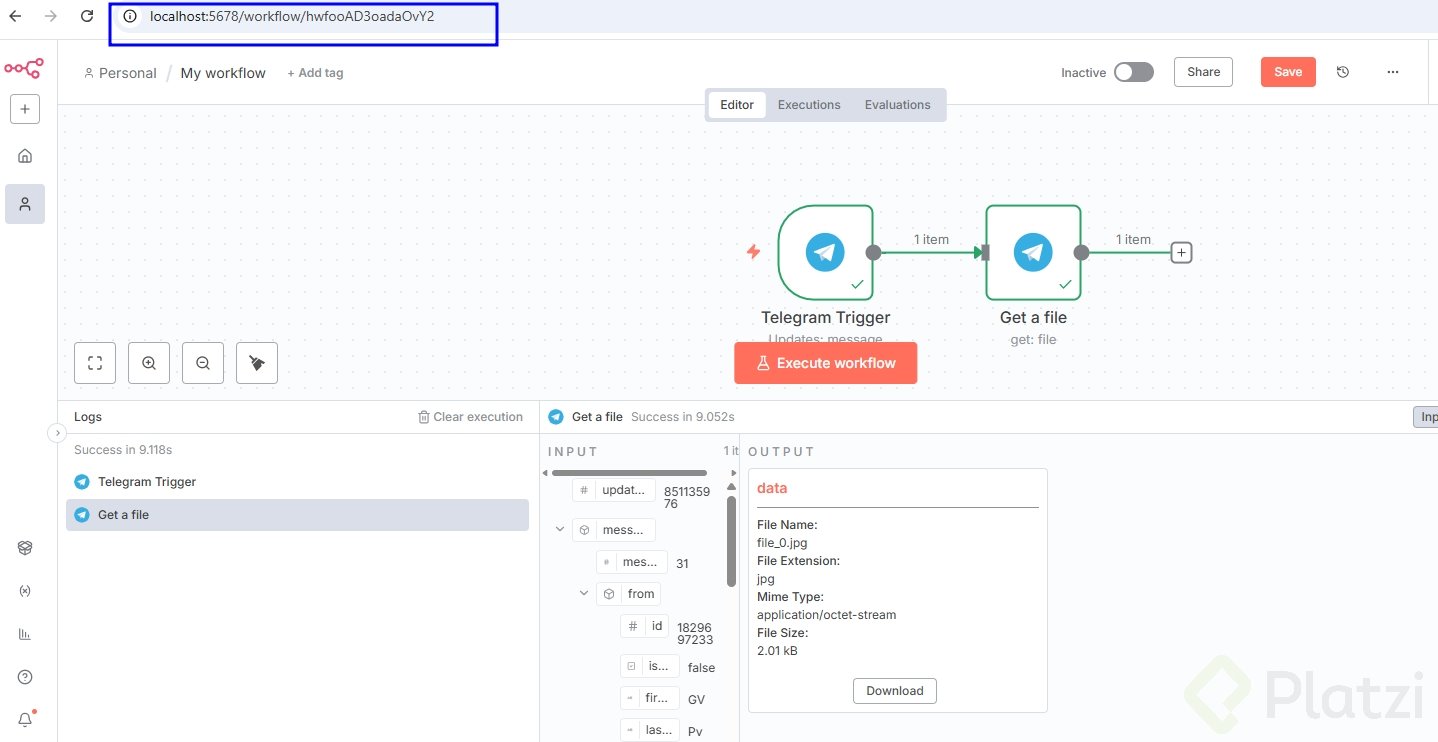1438x742 pixels.
Task: Open the notifications bell icon
Action: pyautogui.click(x=25, y=719)
